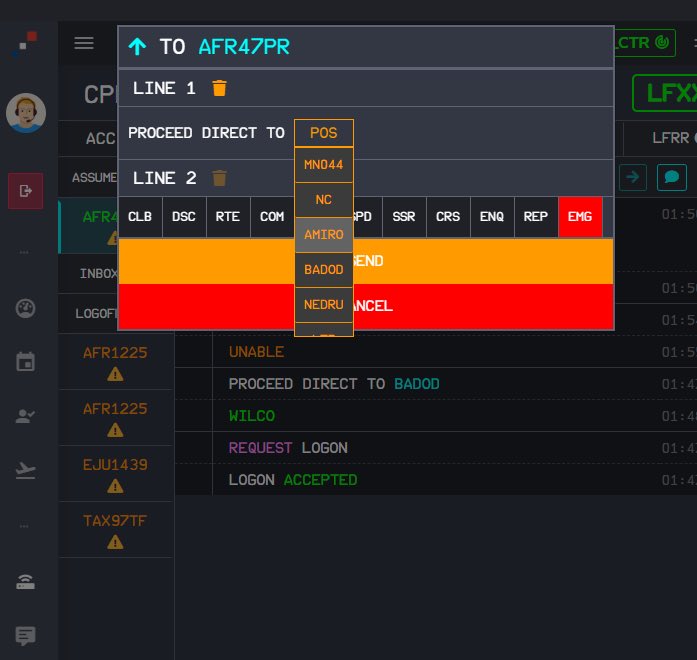The width and height of the screenshot is (697, 660).
Task: Open the router network icon in sidebar
Action: [25, 582]
